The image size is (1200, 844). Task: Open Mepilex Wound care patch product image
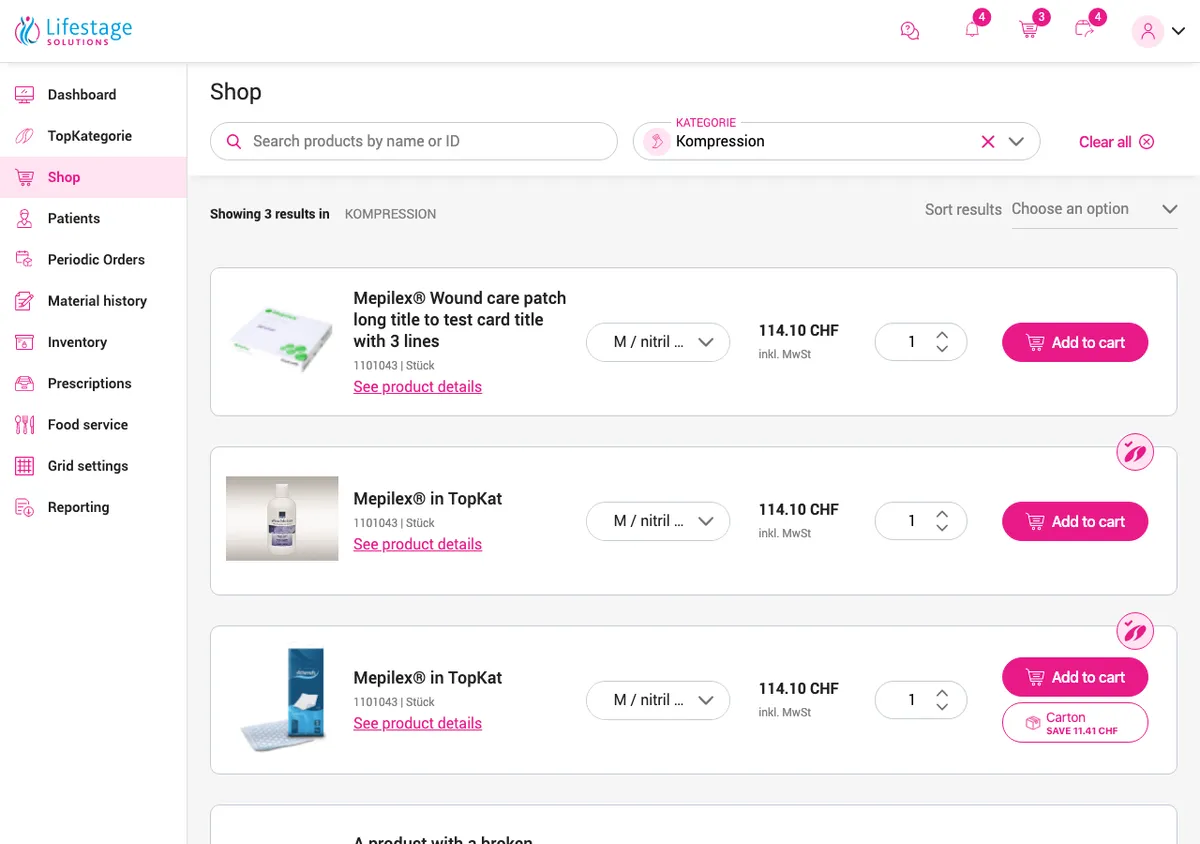point(282,341)
